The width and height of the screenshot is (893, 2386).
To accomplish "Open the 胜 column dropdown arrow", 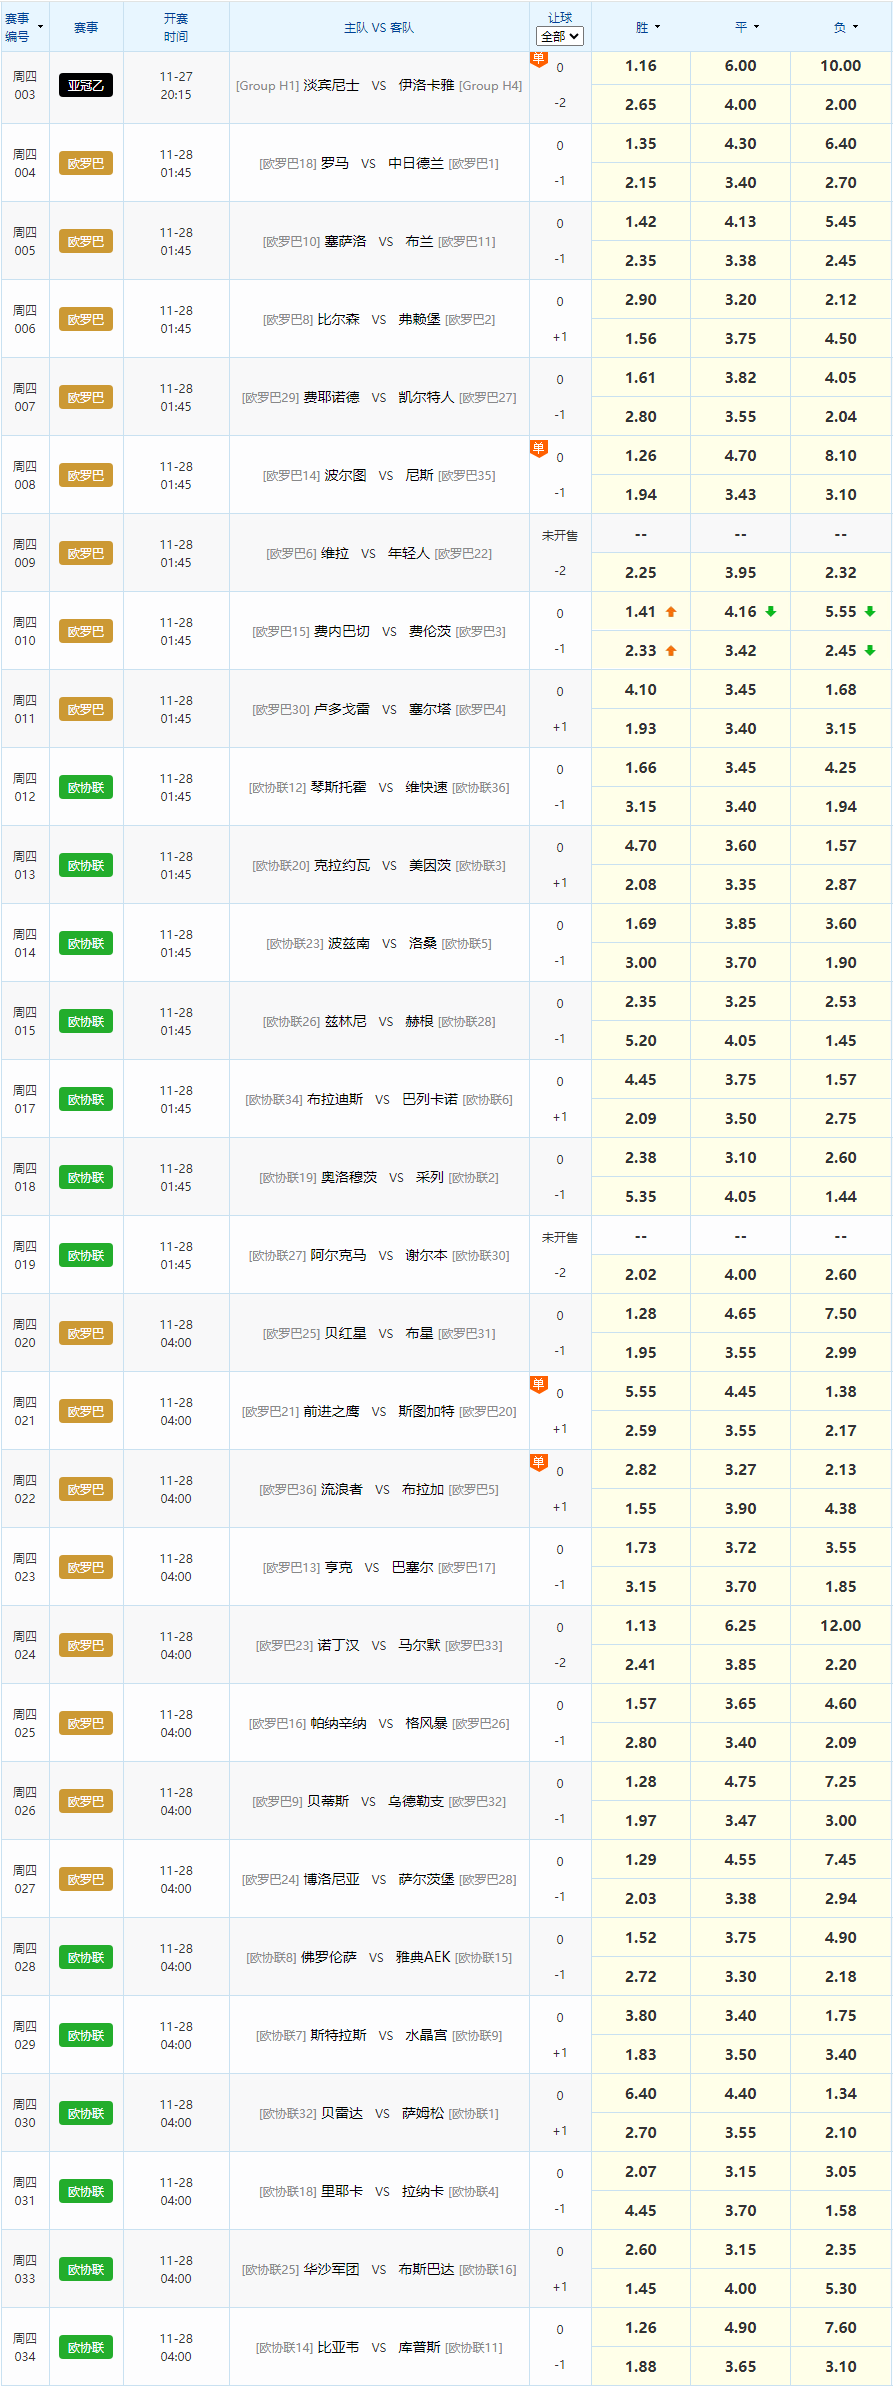I will point(657,28).
